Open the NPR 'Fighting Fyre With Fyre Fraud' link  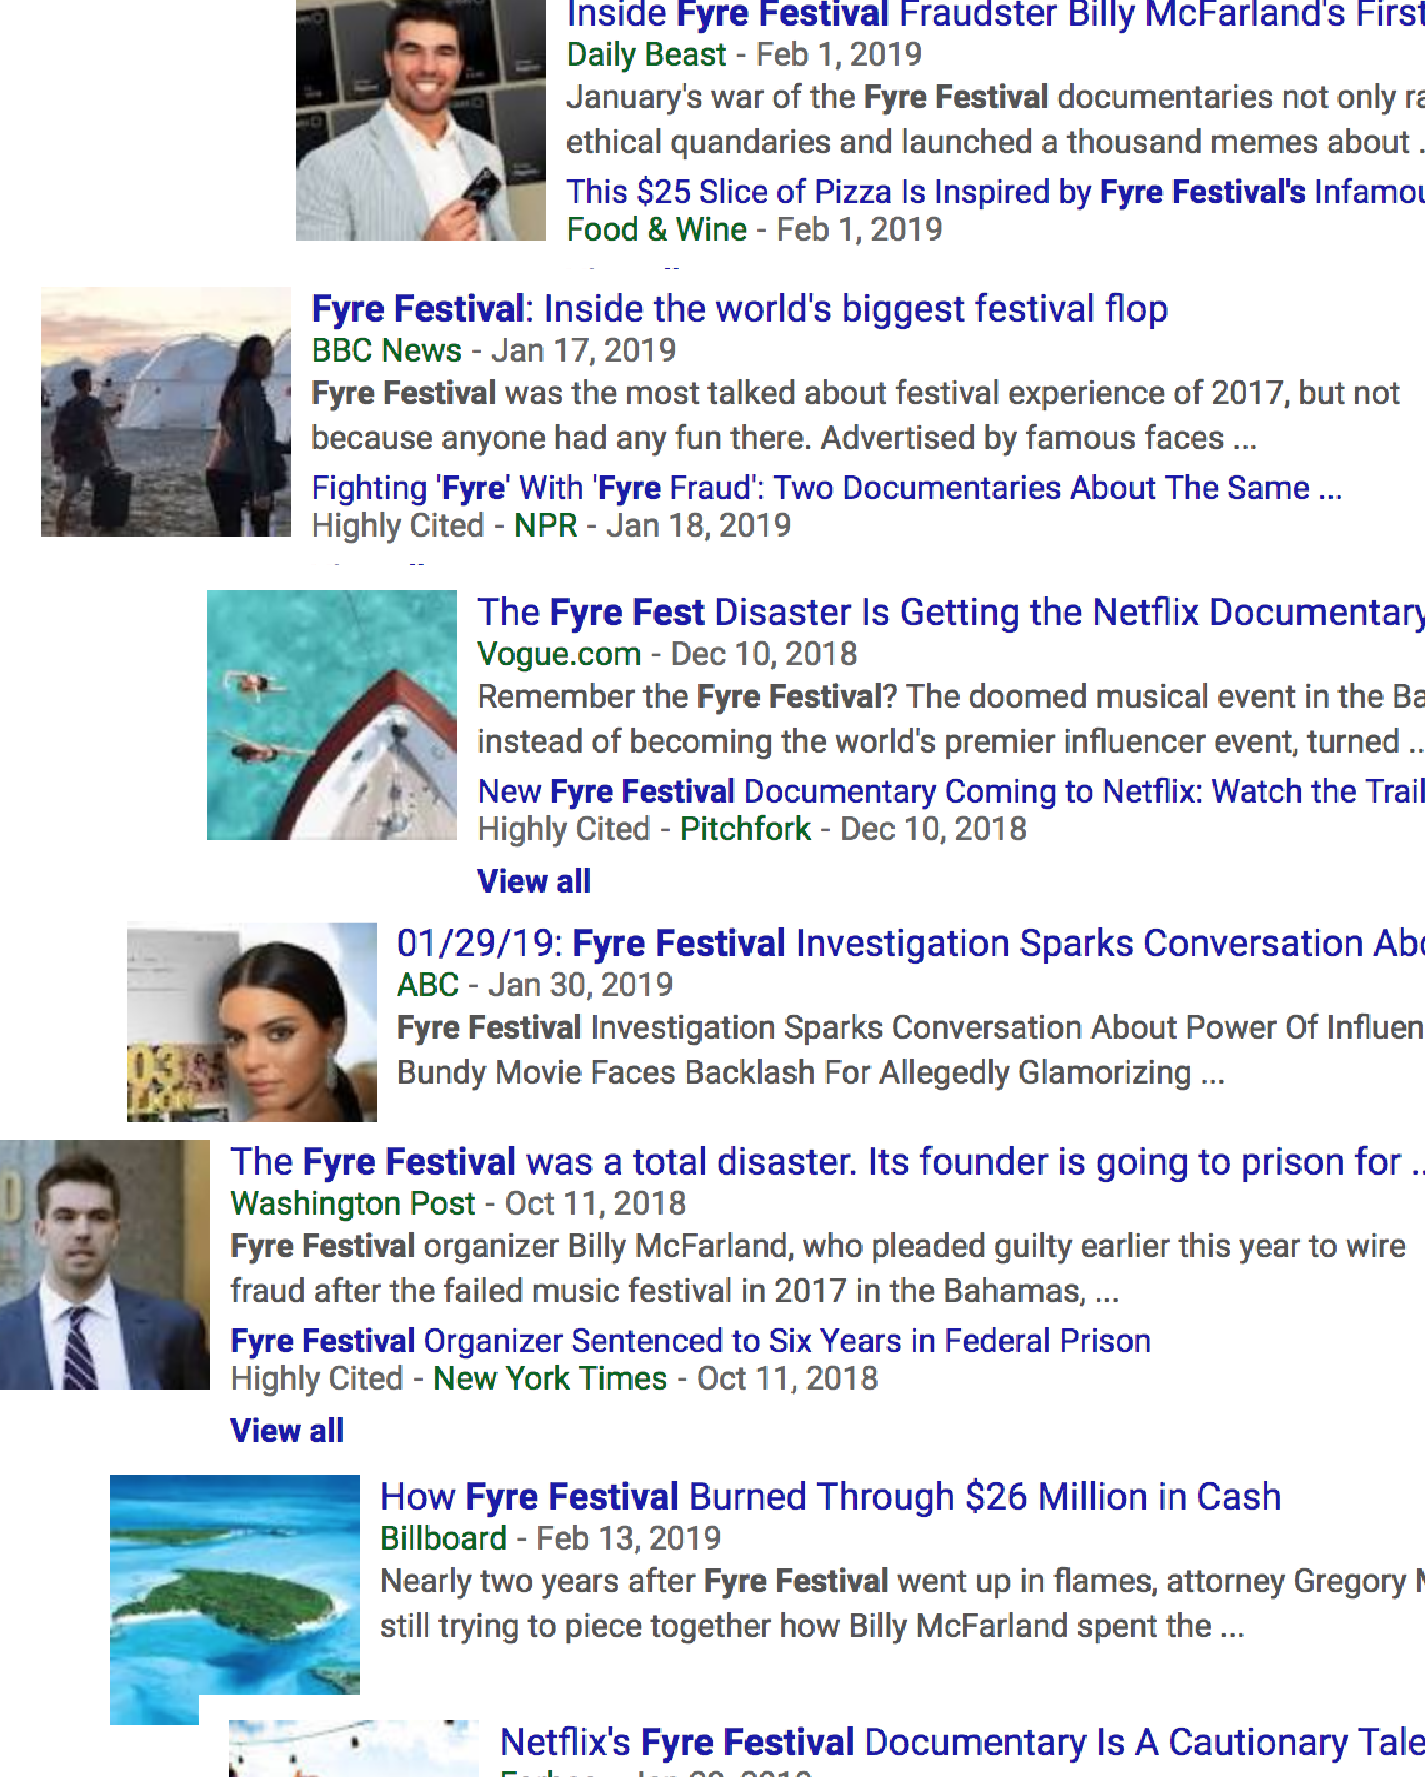(826, 488)
